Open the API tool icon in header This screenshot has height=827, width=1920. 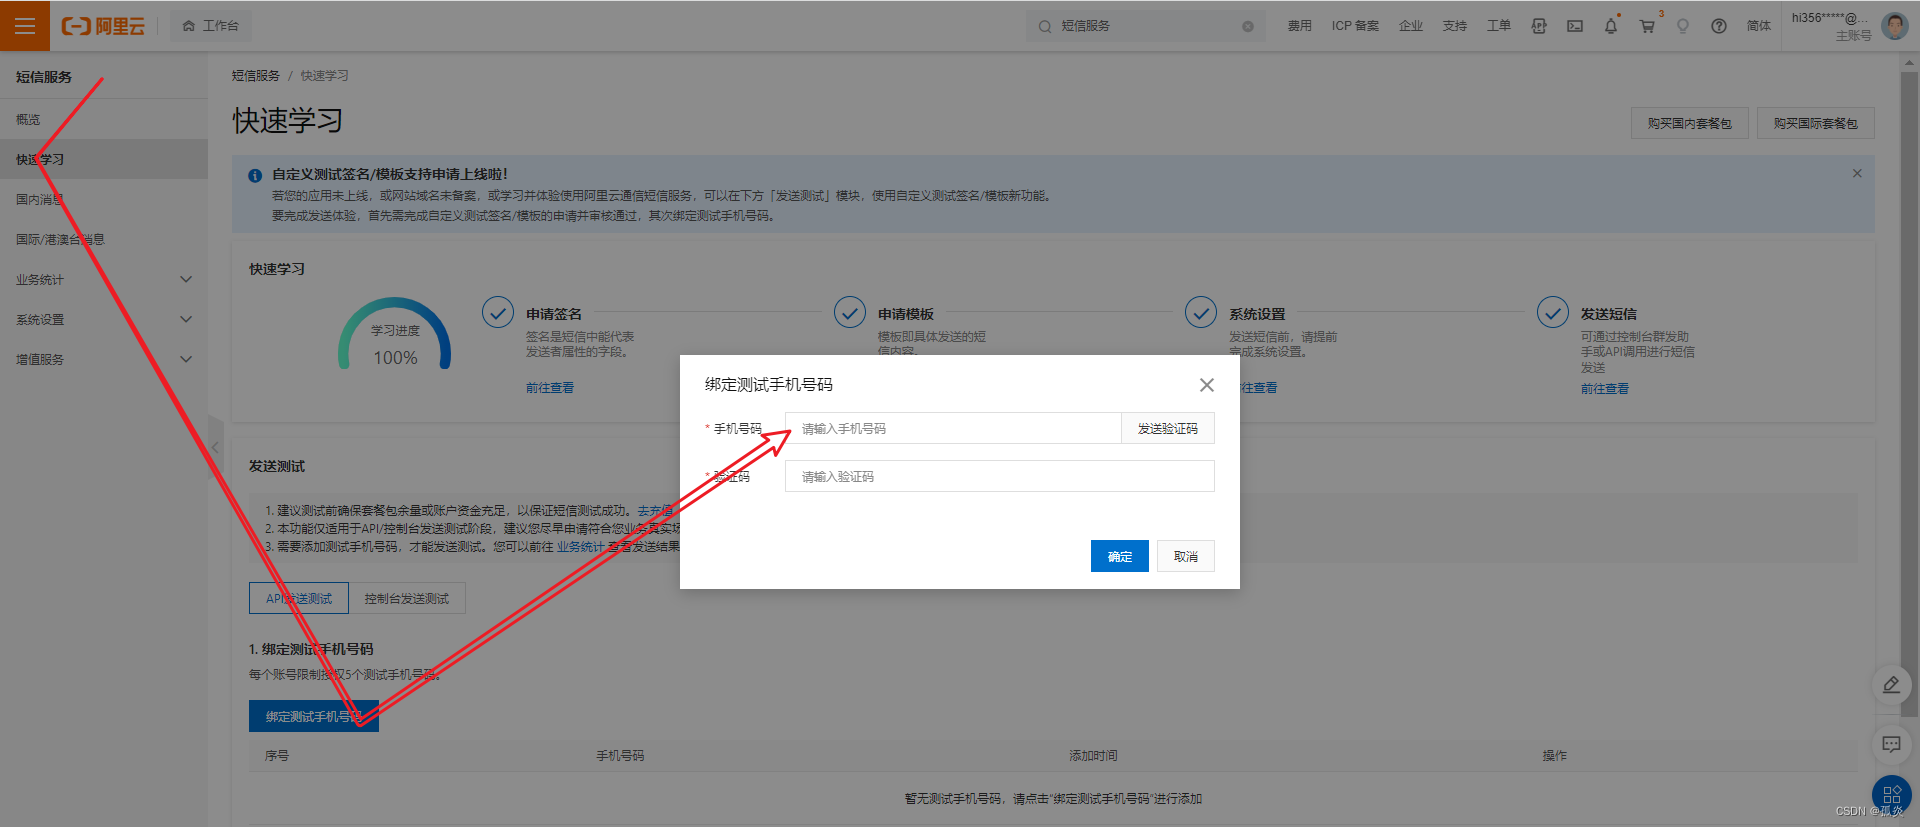coord(1539,26)
